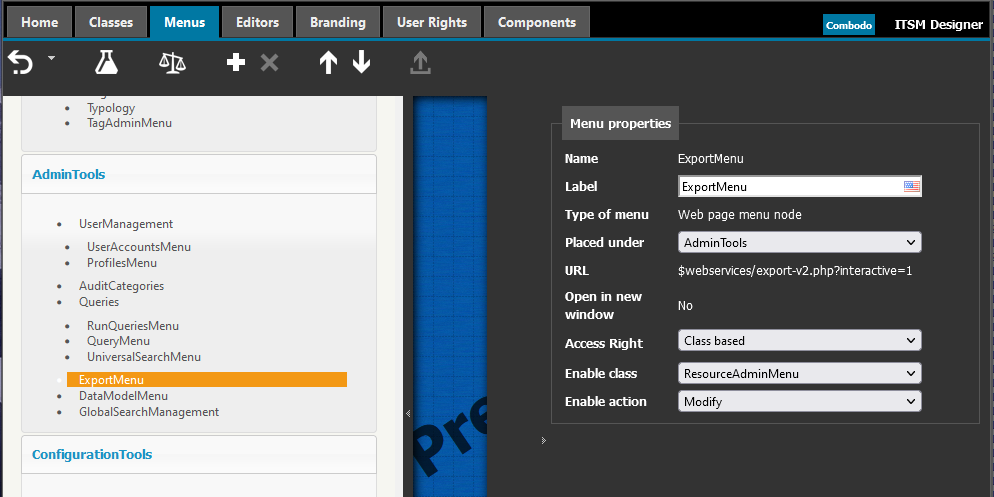Click the ConfigurationTools section header

click(92, 454)
